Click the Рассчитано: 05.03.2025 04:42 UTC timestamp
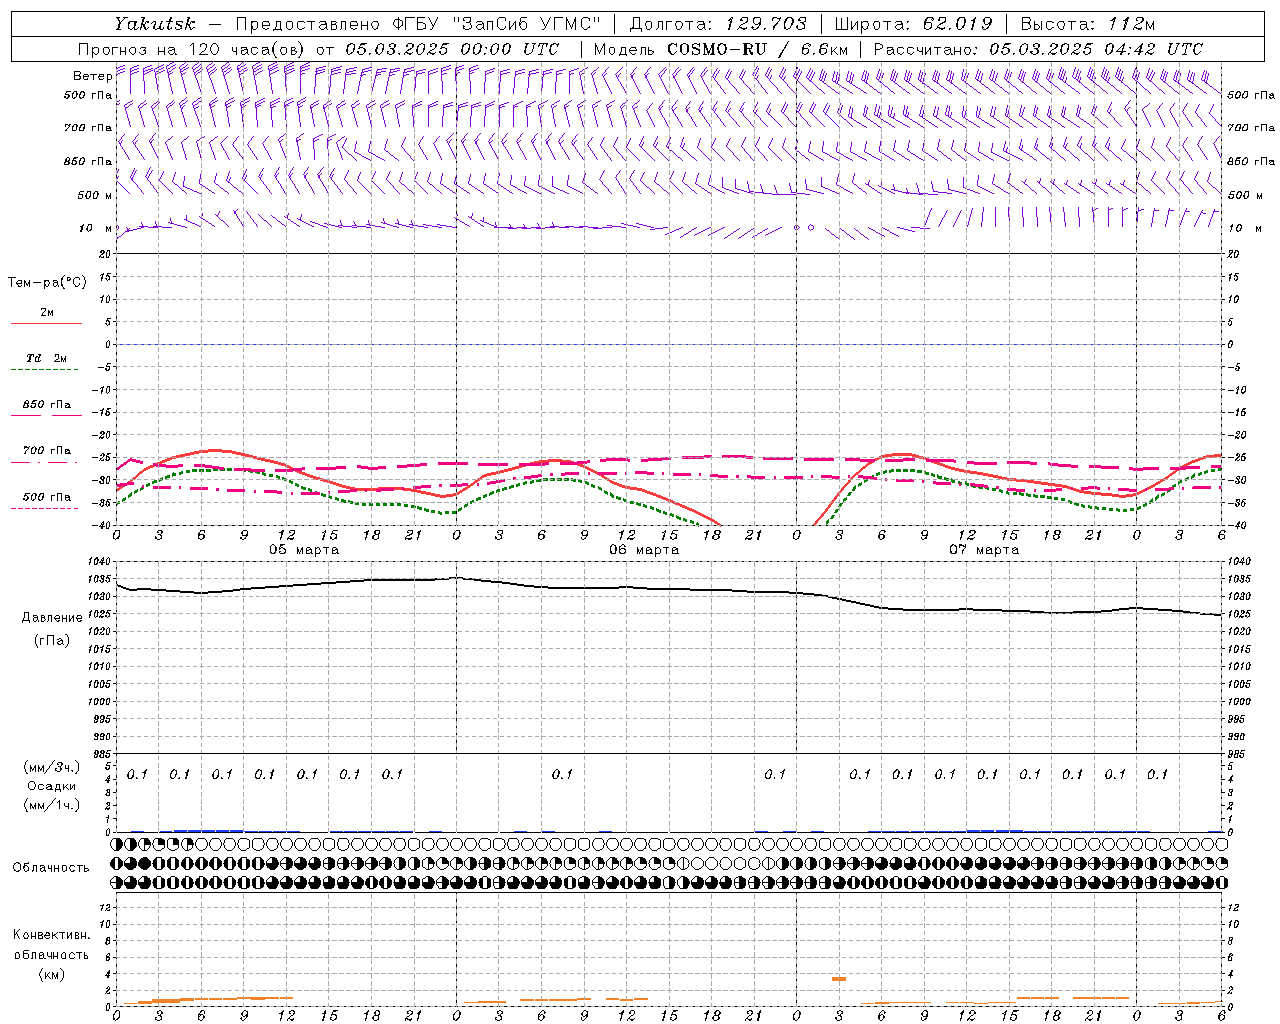Viewport: 1280px width, 1024px height. click(1038, 49)
